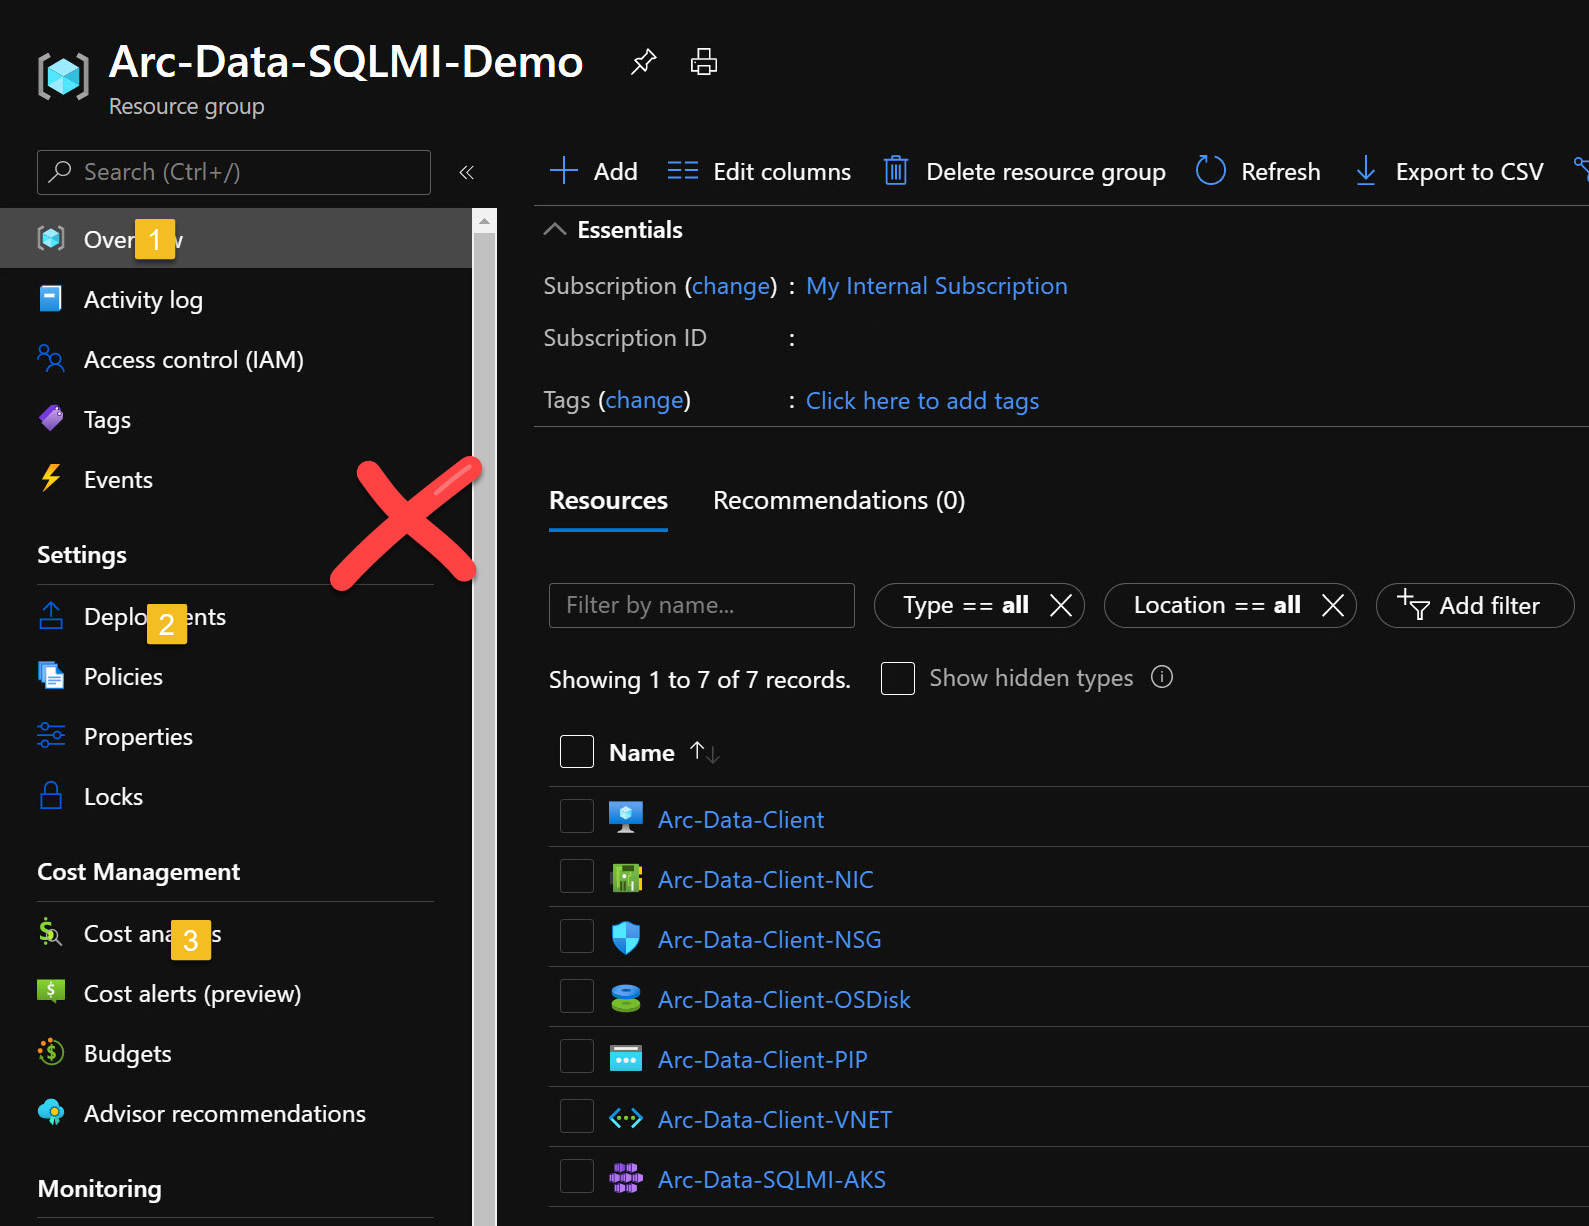Check the Arc-Data-Client-NIC row checkbox
Image resolution: width=1589 pixels, height=1226 pixels.
pyautogui.click(x=577, y=876)
